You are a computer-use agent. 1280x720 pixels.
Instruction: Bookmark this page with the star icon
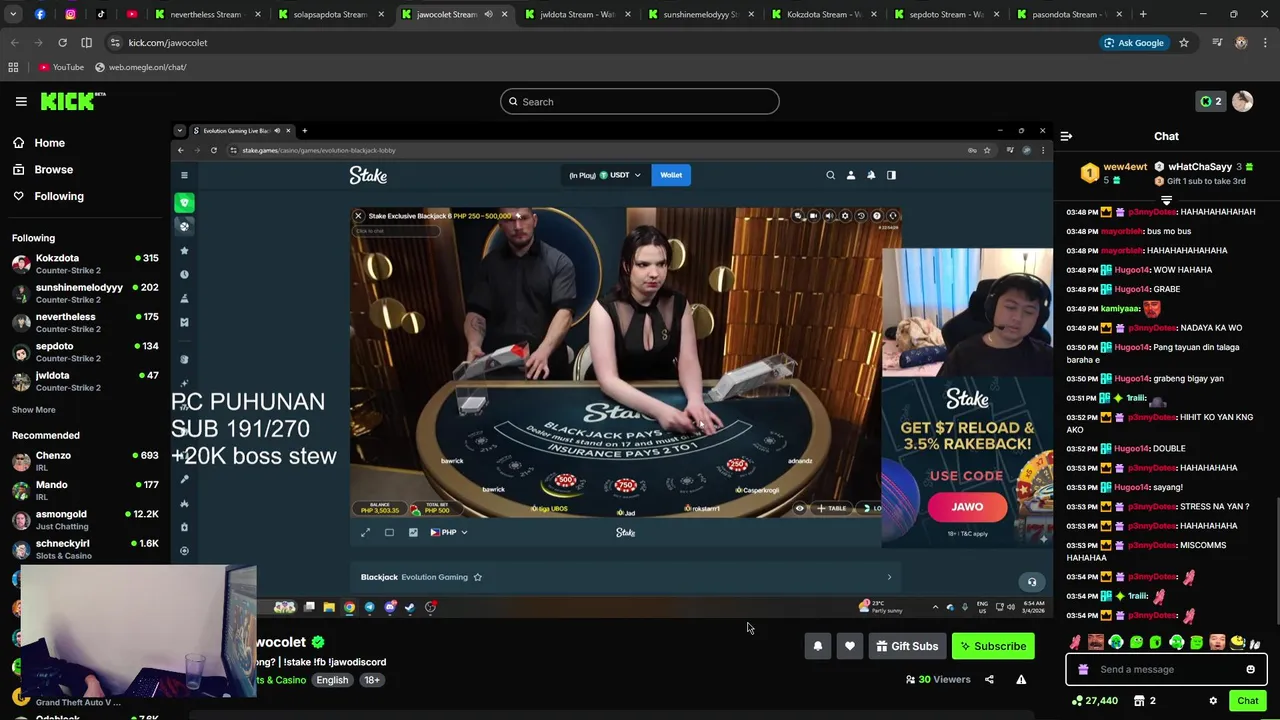(x=1184, y=43)
